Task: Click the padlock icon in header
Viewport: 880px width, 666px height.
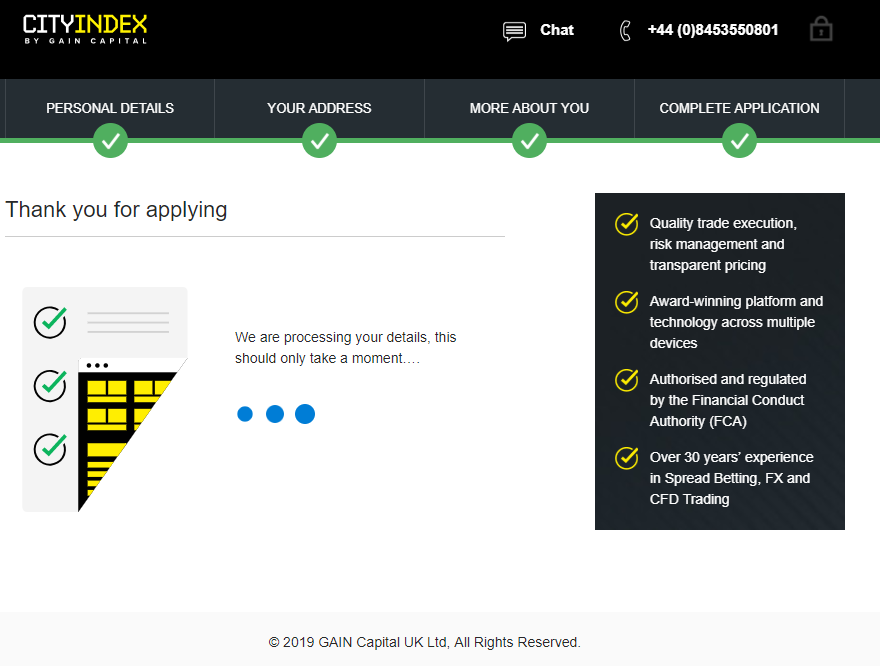Action: [821, 29]
